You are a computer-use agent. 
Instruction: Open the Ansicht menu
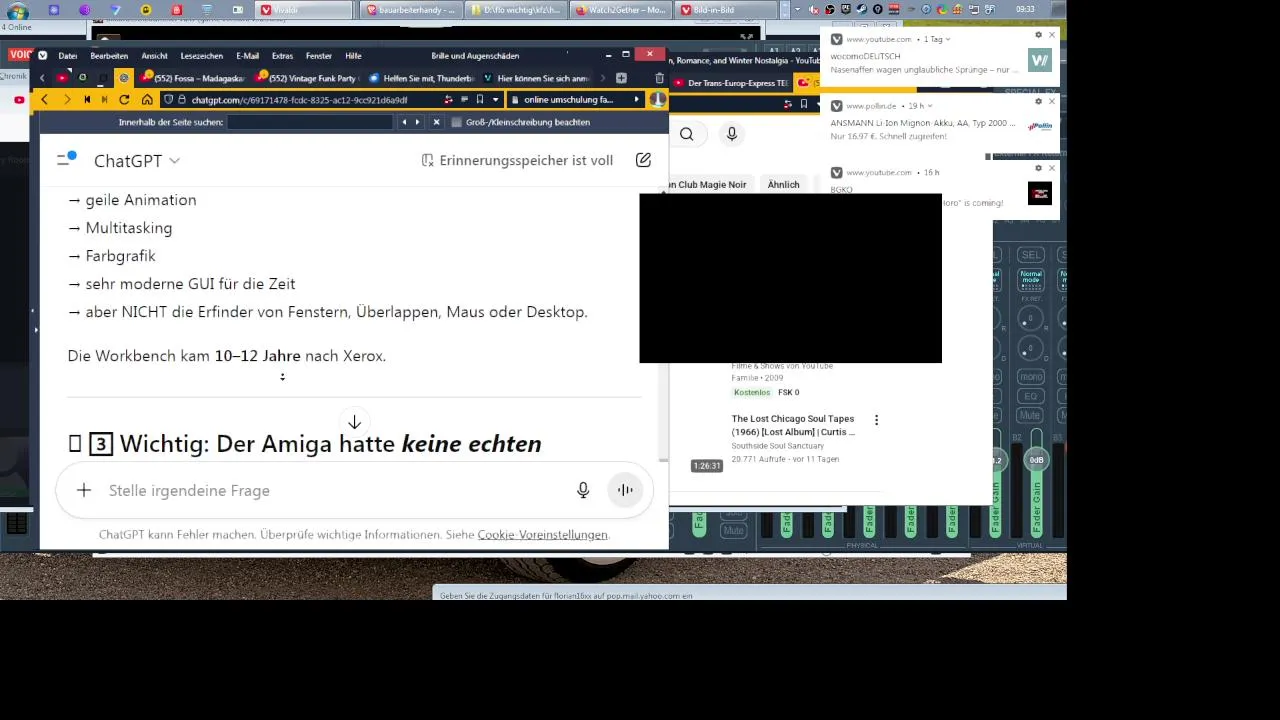click(x=154, y=56)
